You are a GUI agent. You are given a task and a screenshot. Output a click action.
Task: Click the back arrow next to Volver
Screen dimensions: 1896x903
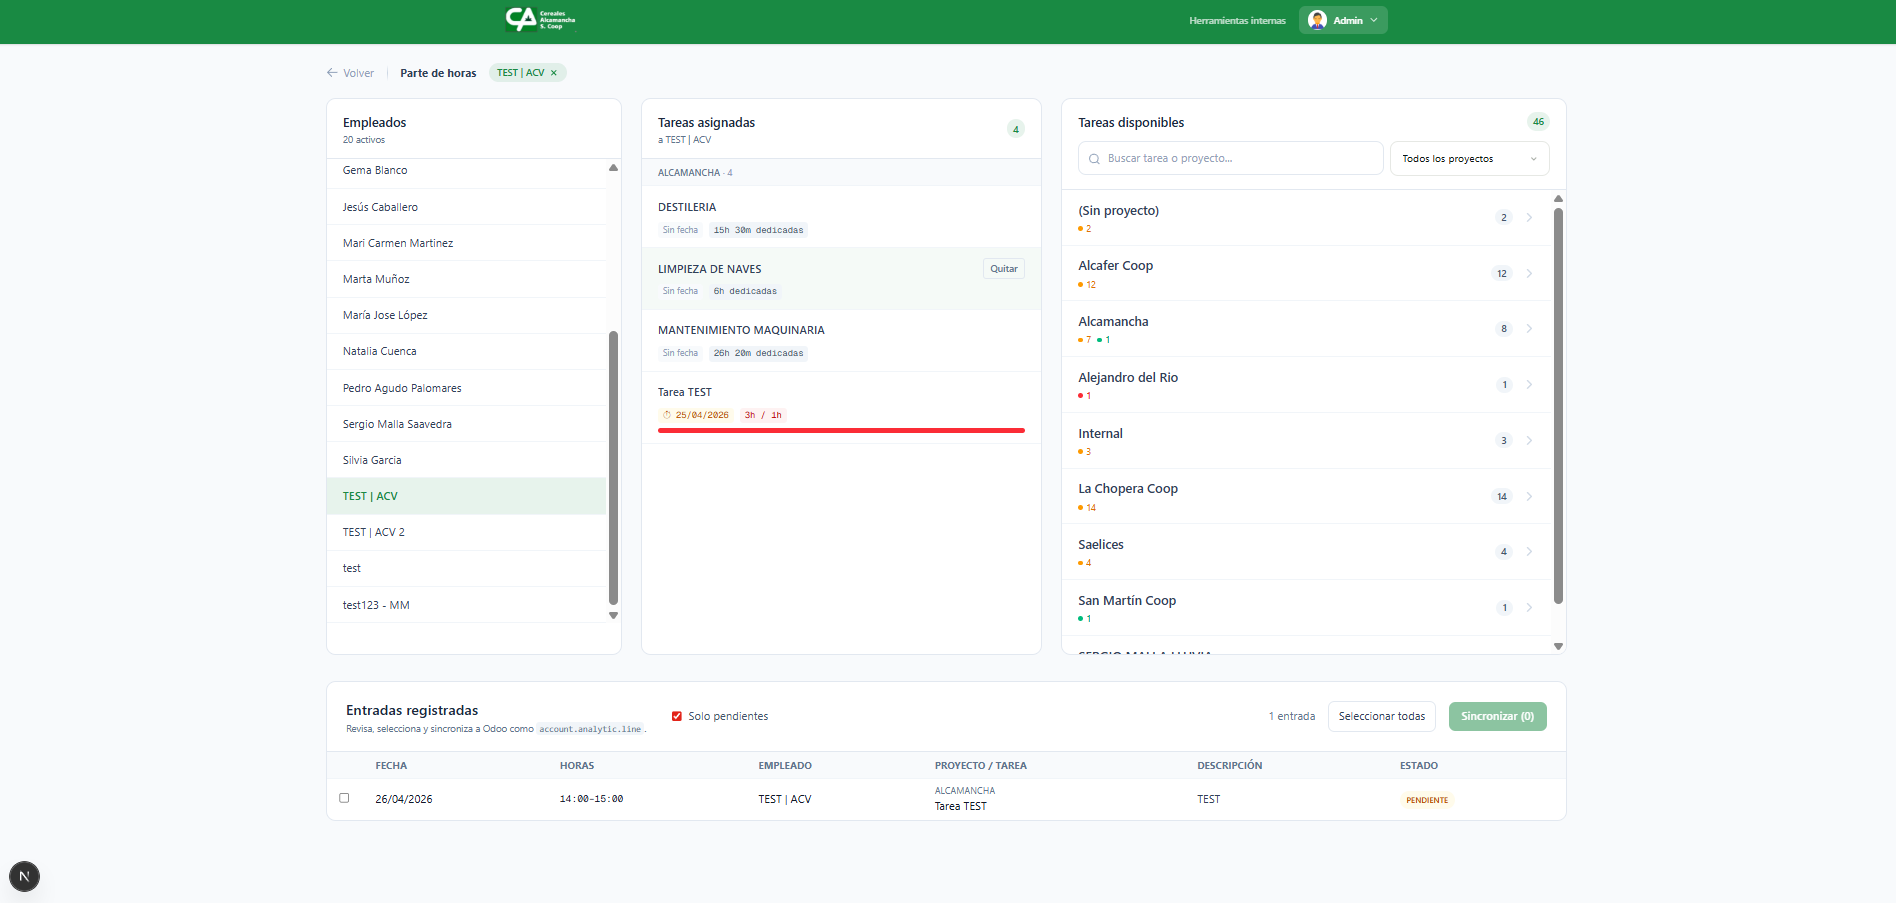[332, 73]
